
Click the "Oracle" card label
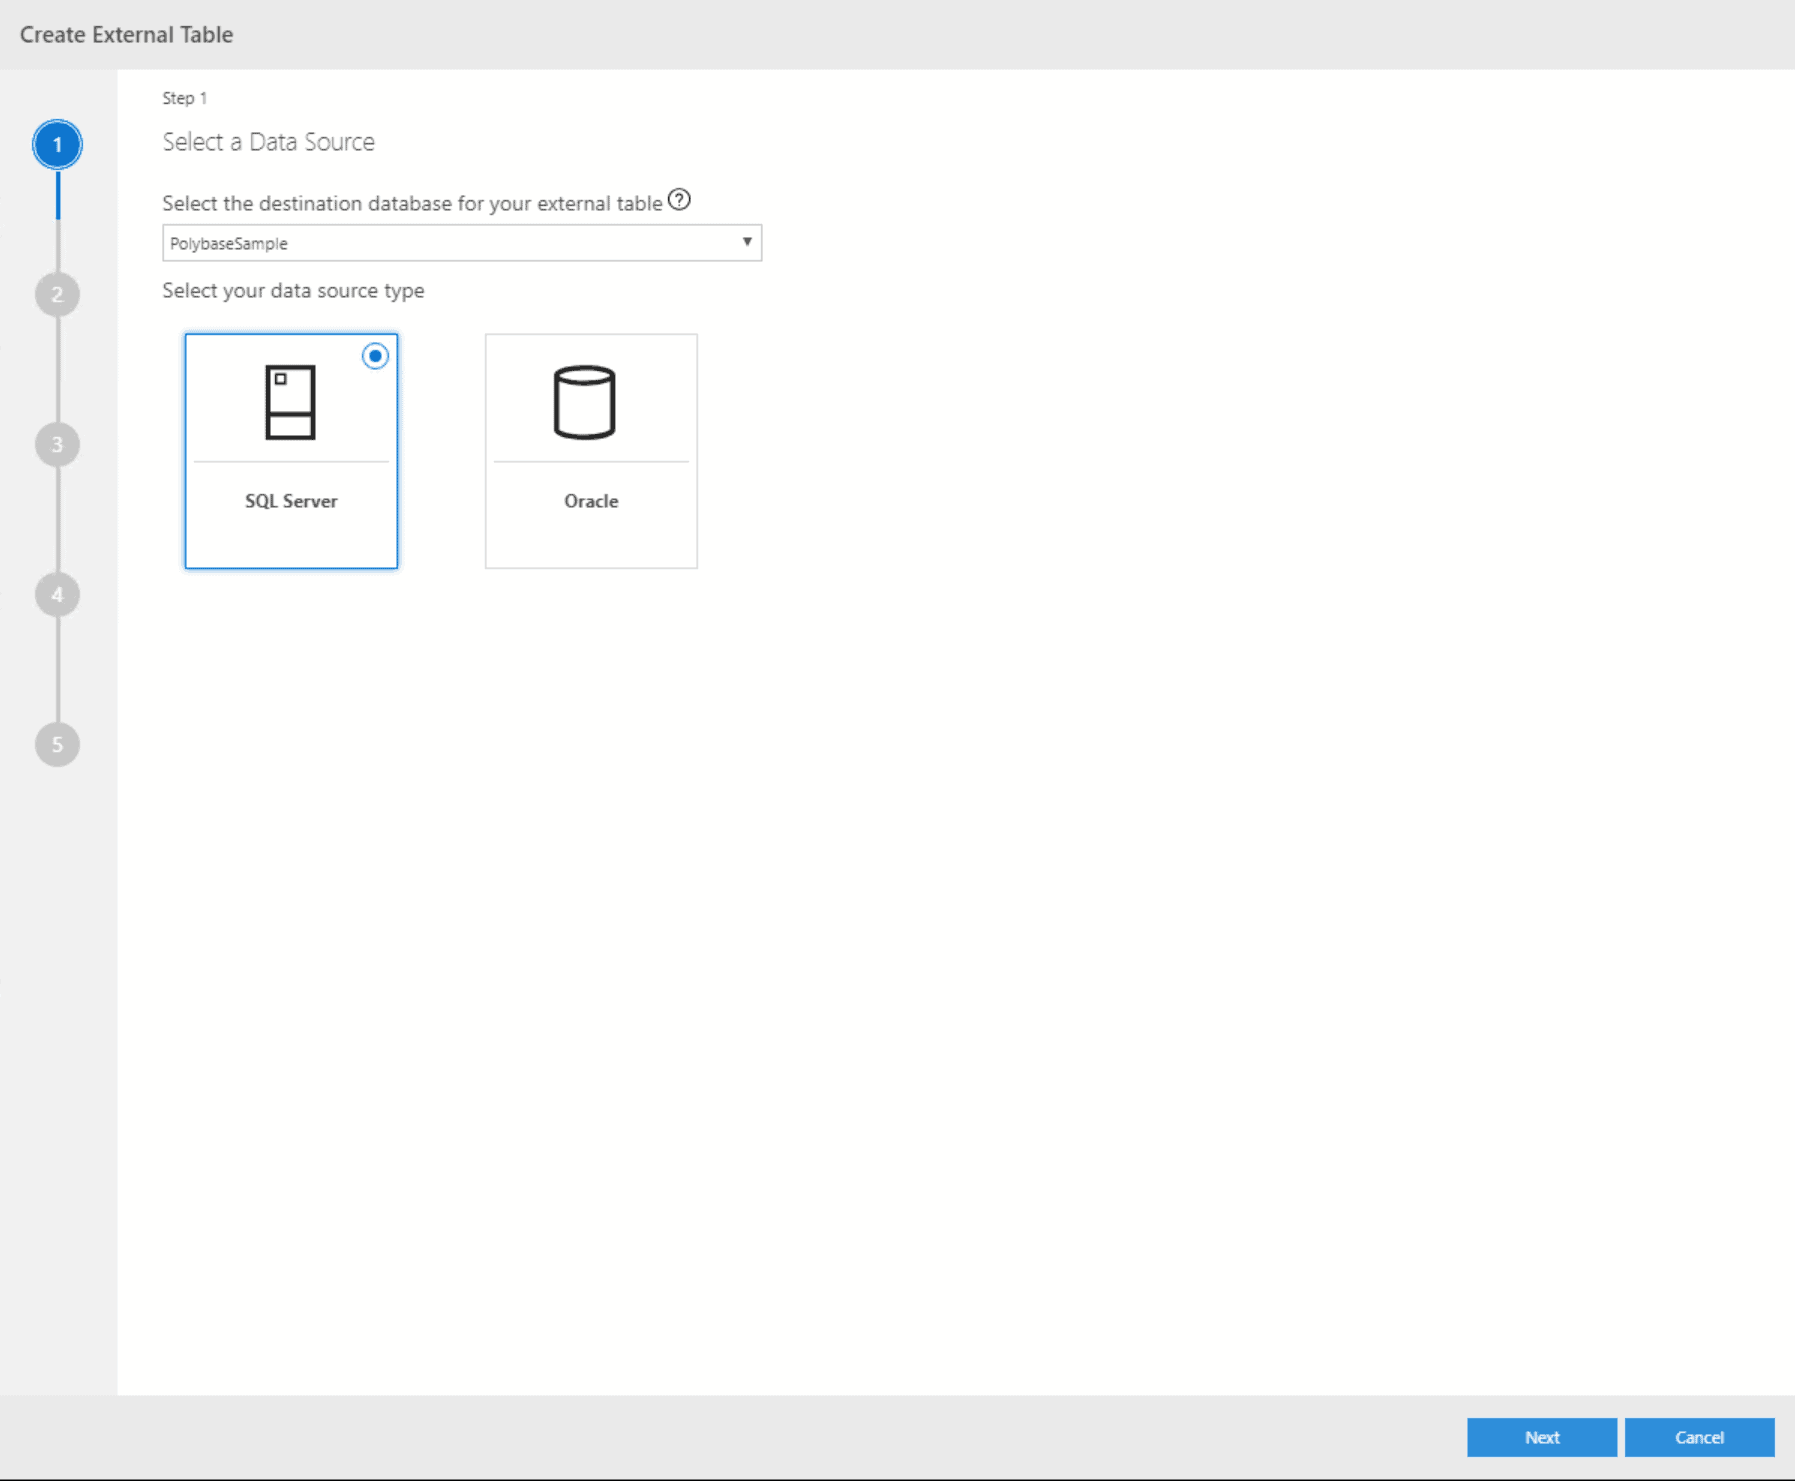591,501
